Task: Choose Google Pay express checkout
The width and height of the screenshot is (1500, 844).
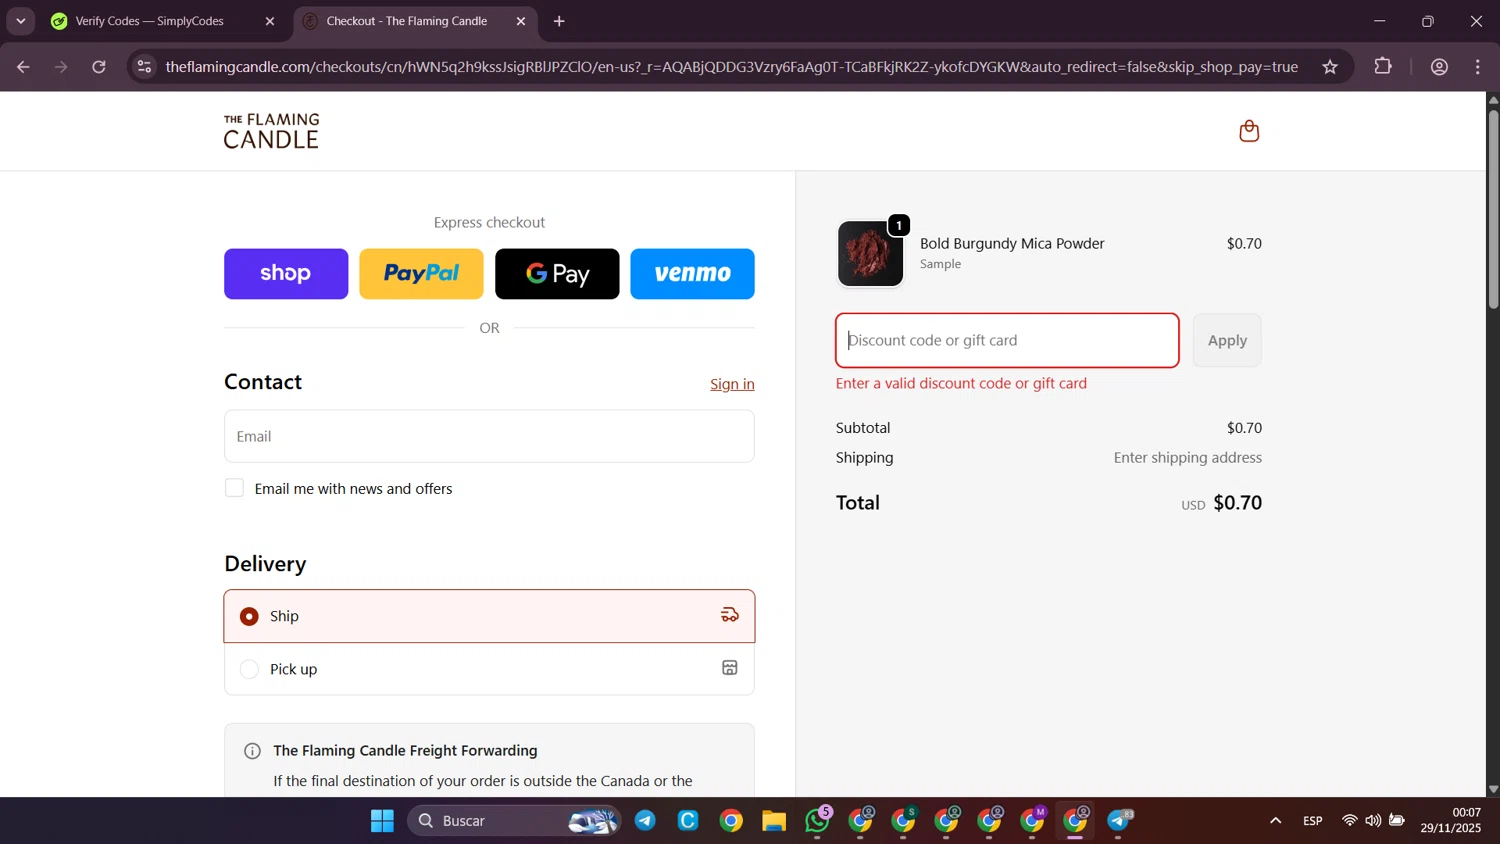Action: pos(557,274)
